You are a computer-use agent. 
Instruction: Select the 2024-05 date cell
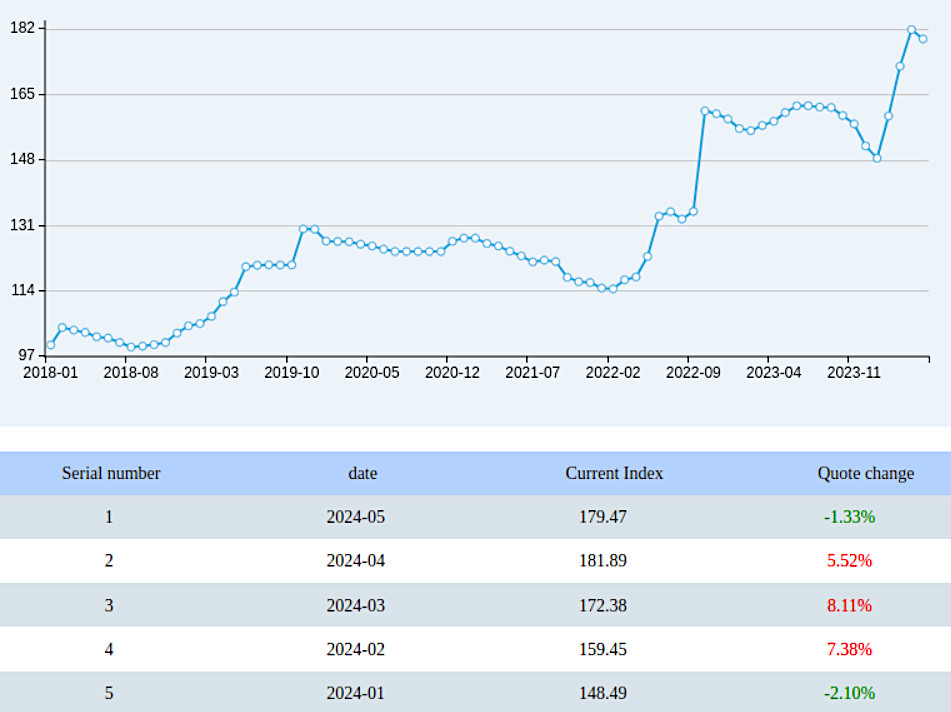click(x=355, y=517)
